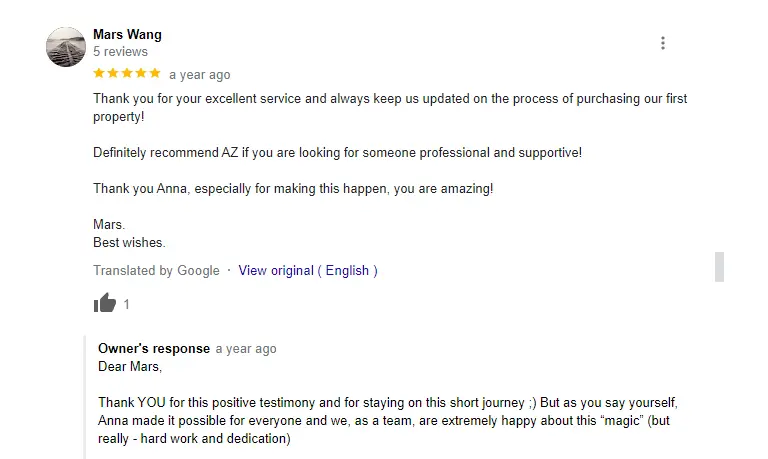
Task: Click the third yellow rating star
Action: [127, 74]
